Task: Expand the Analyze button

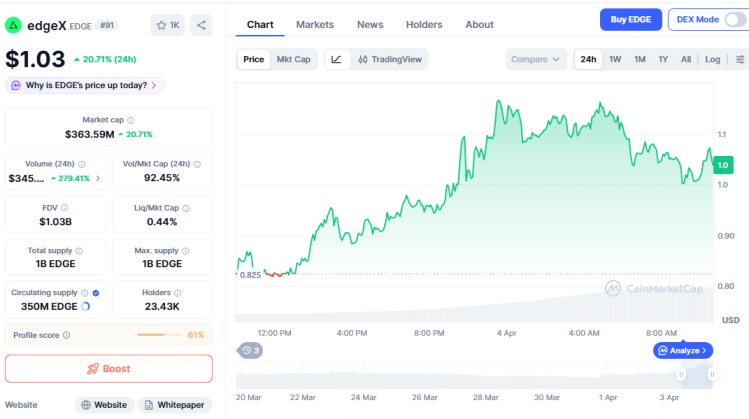Action: 683,350
